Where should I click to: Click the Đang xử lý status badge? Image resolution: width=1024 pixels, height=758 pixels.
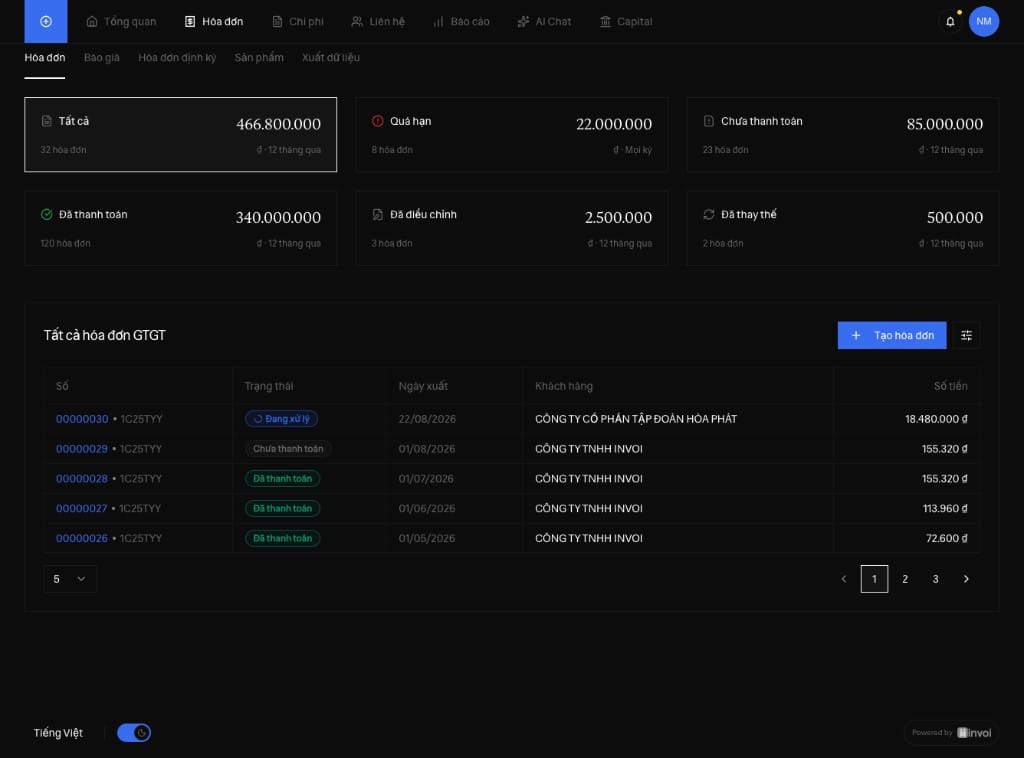tap(281, 419)
